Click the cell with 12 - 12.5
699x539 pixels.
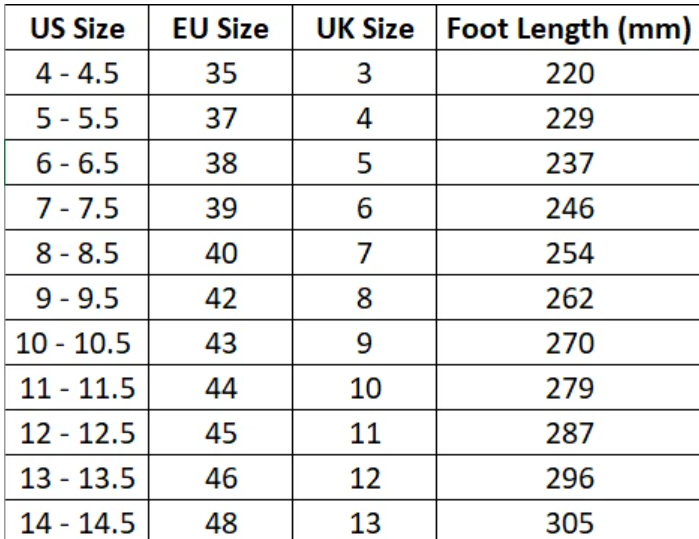(x=77, y=432)
